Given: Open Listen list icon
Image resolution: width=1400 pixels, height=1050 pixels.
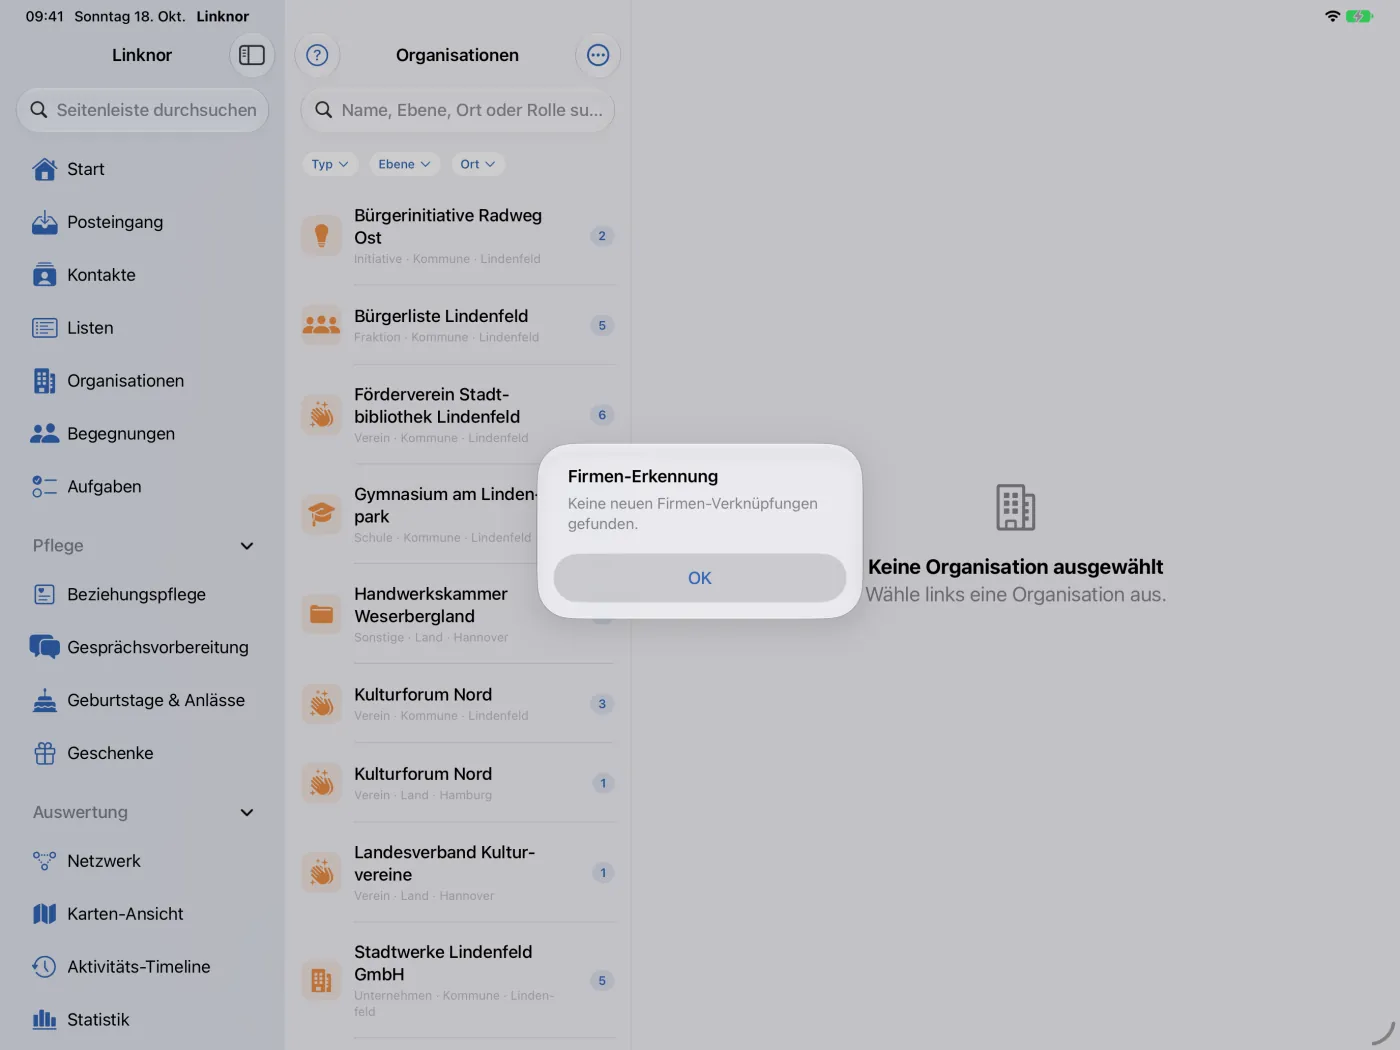Looking at the screenshot, I should coord(45,328).
